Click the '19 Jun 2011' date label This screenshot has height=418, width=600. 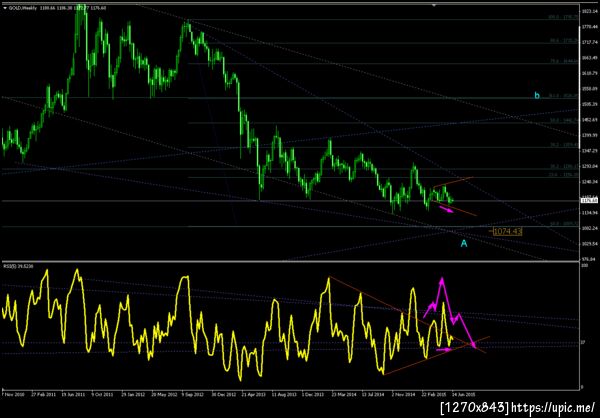(73, 394)
